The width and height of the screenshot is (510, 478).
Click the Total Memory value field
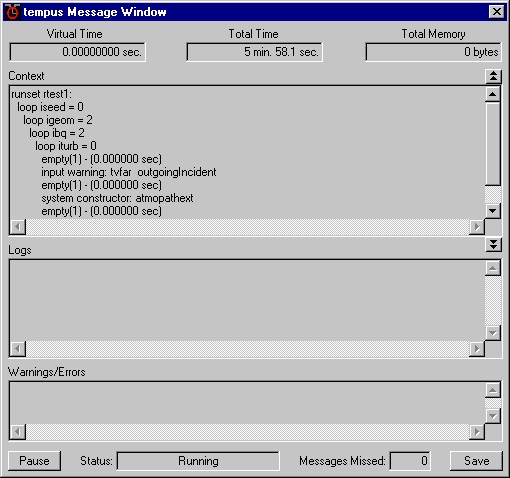point(433,52)
